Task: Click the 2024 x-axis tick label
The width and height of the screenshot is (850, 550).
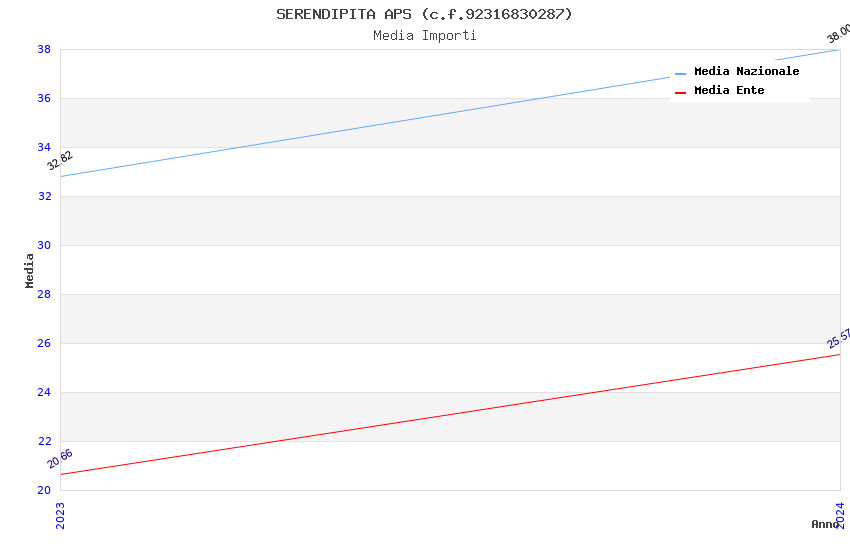Action: click(840, 515)
